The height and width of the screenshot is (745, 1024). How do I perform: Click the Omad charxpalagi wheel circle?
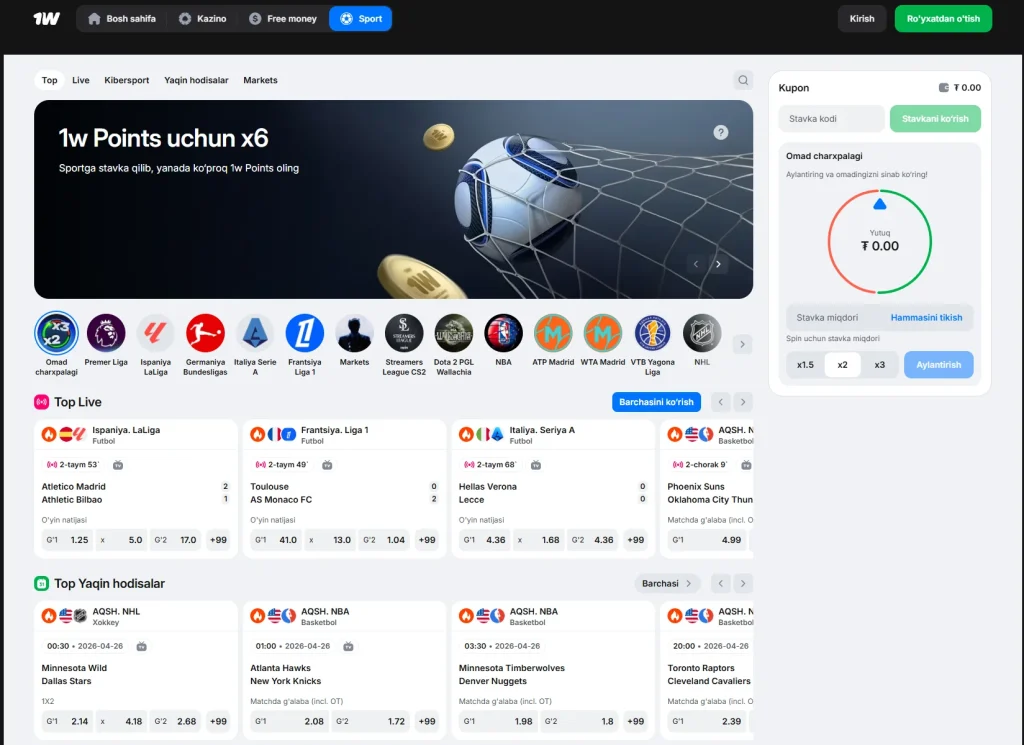click(x=880, y=242)
